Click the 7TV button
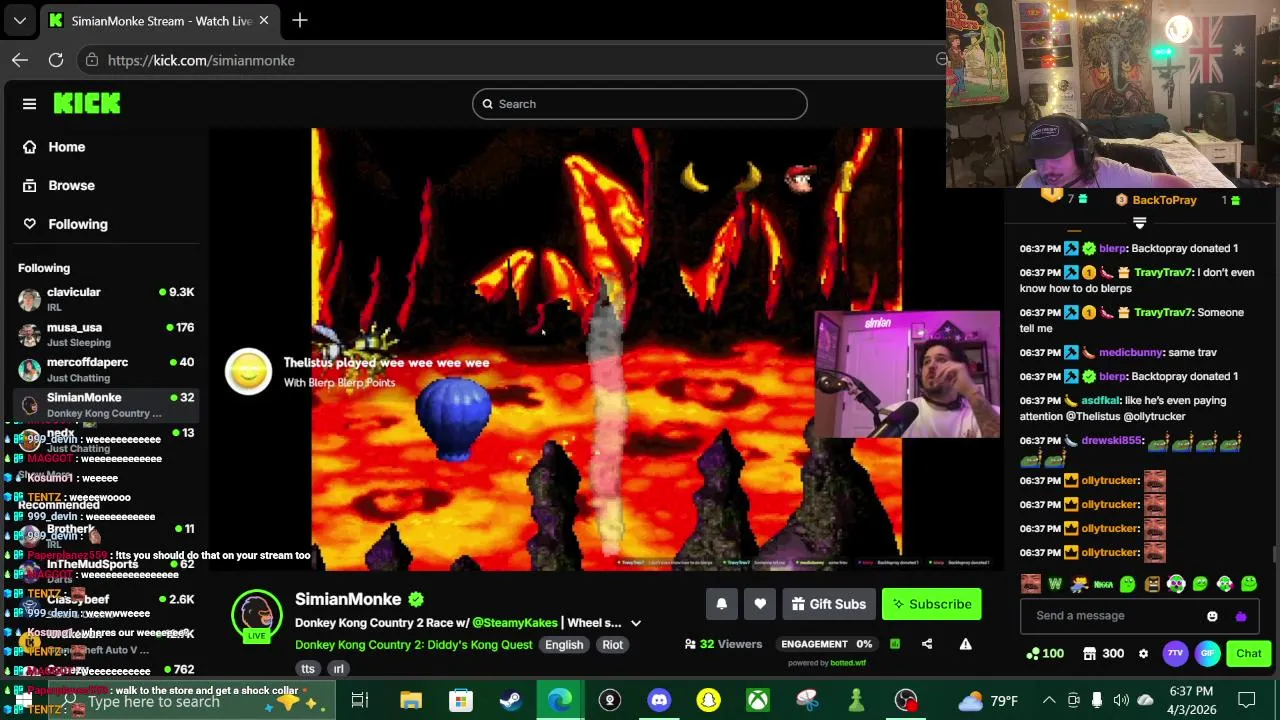Screen dimensions: 1280x720 (1175, 653)
